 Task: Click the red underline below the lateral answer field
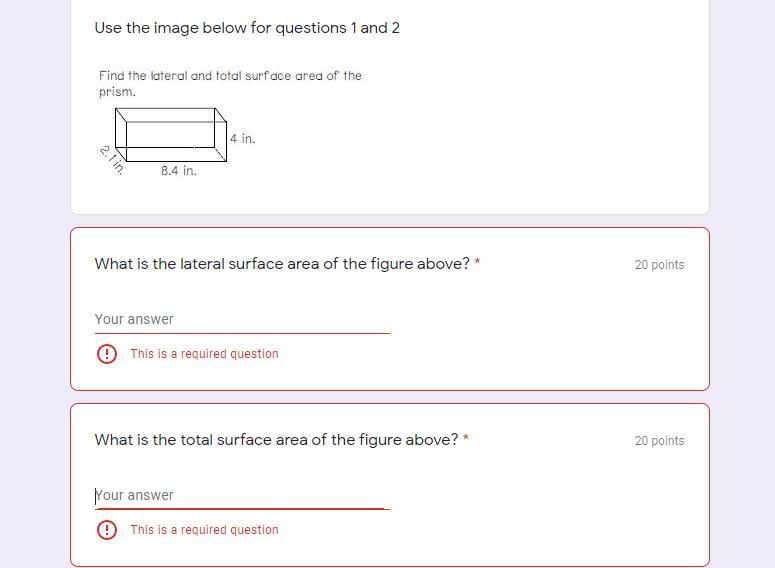pyautogui.click(x=241, y=333)
